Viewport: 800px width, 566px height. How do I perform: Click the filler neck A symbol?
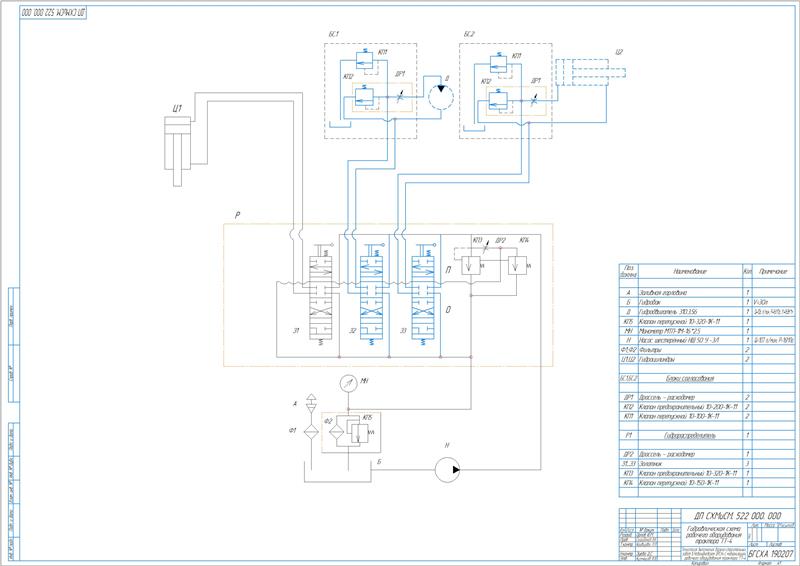[310, 403]
